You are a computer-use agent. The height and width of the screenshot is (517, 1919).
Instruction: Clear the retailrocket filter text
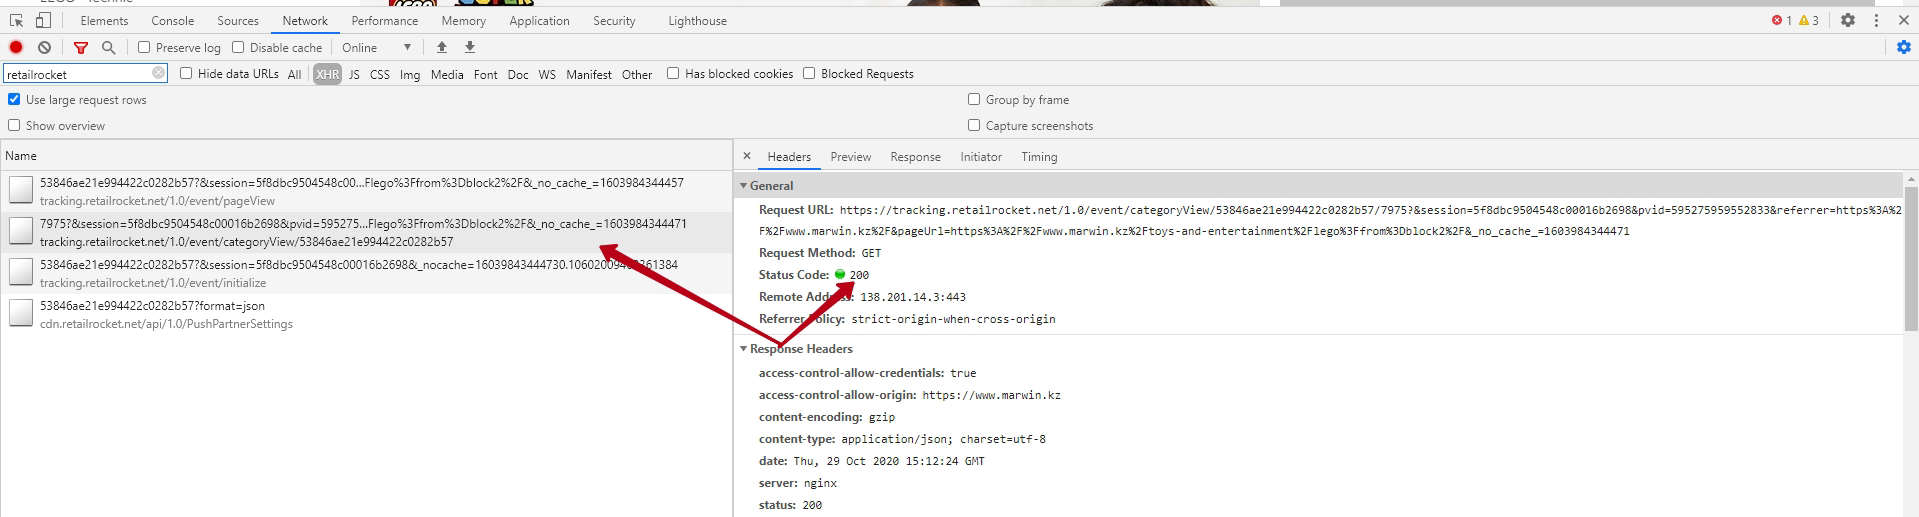coord(159,73)
